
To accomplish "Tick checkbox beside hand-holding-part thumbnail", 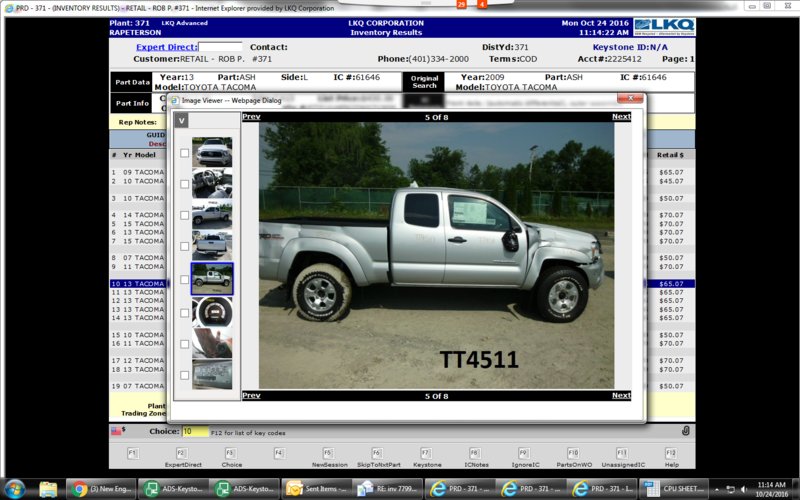I will click(x=185, y=343).
